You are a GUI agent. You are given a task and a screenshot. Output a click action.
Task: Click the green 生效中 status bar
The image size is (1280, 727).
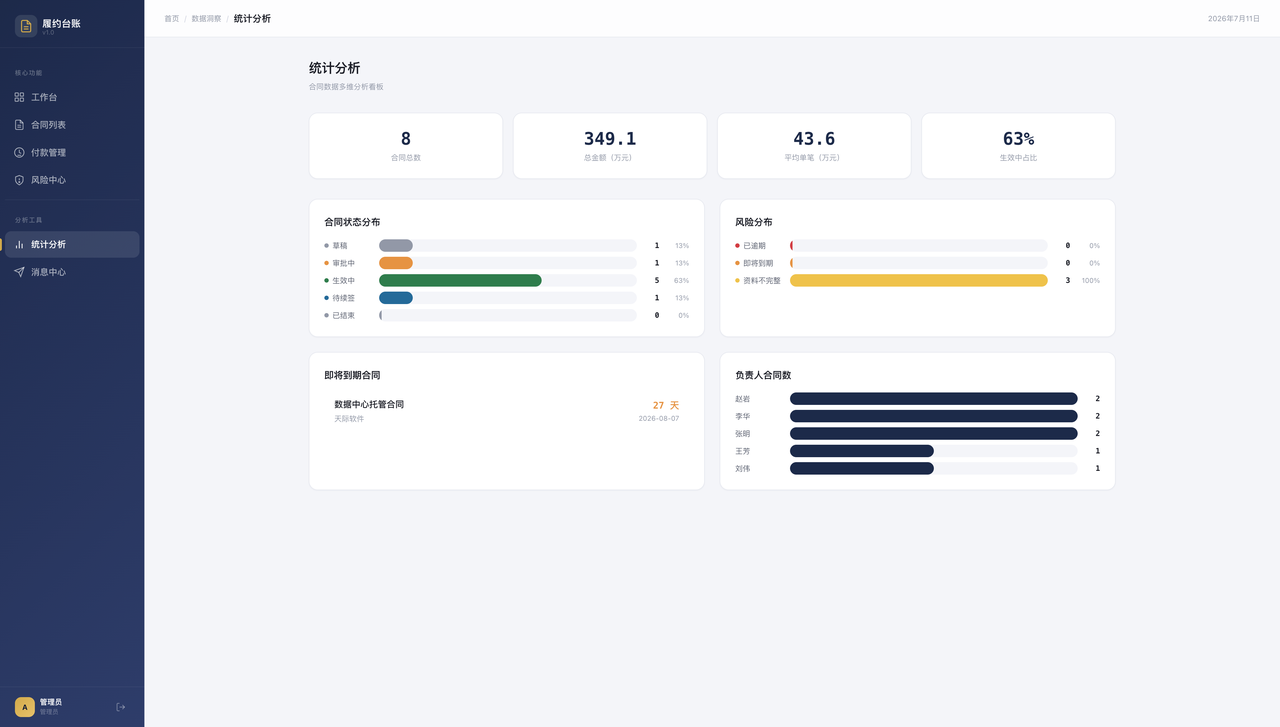pos(460,280)
